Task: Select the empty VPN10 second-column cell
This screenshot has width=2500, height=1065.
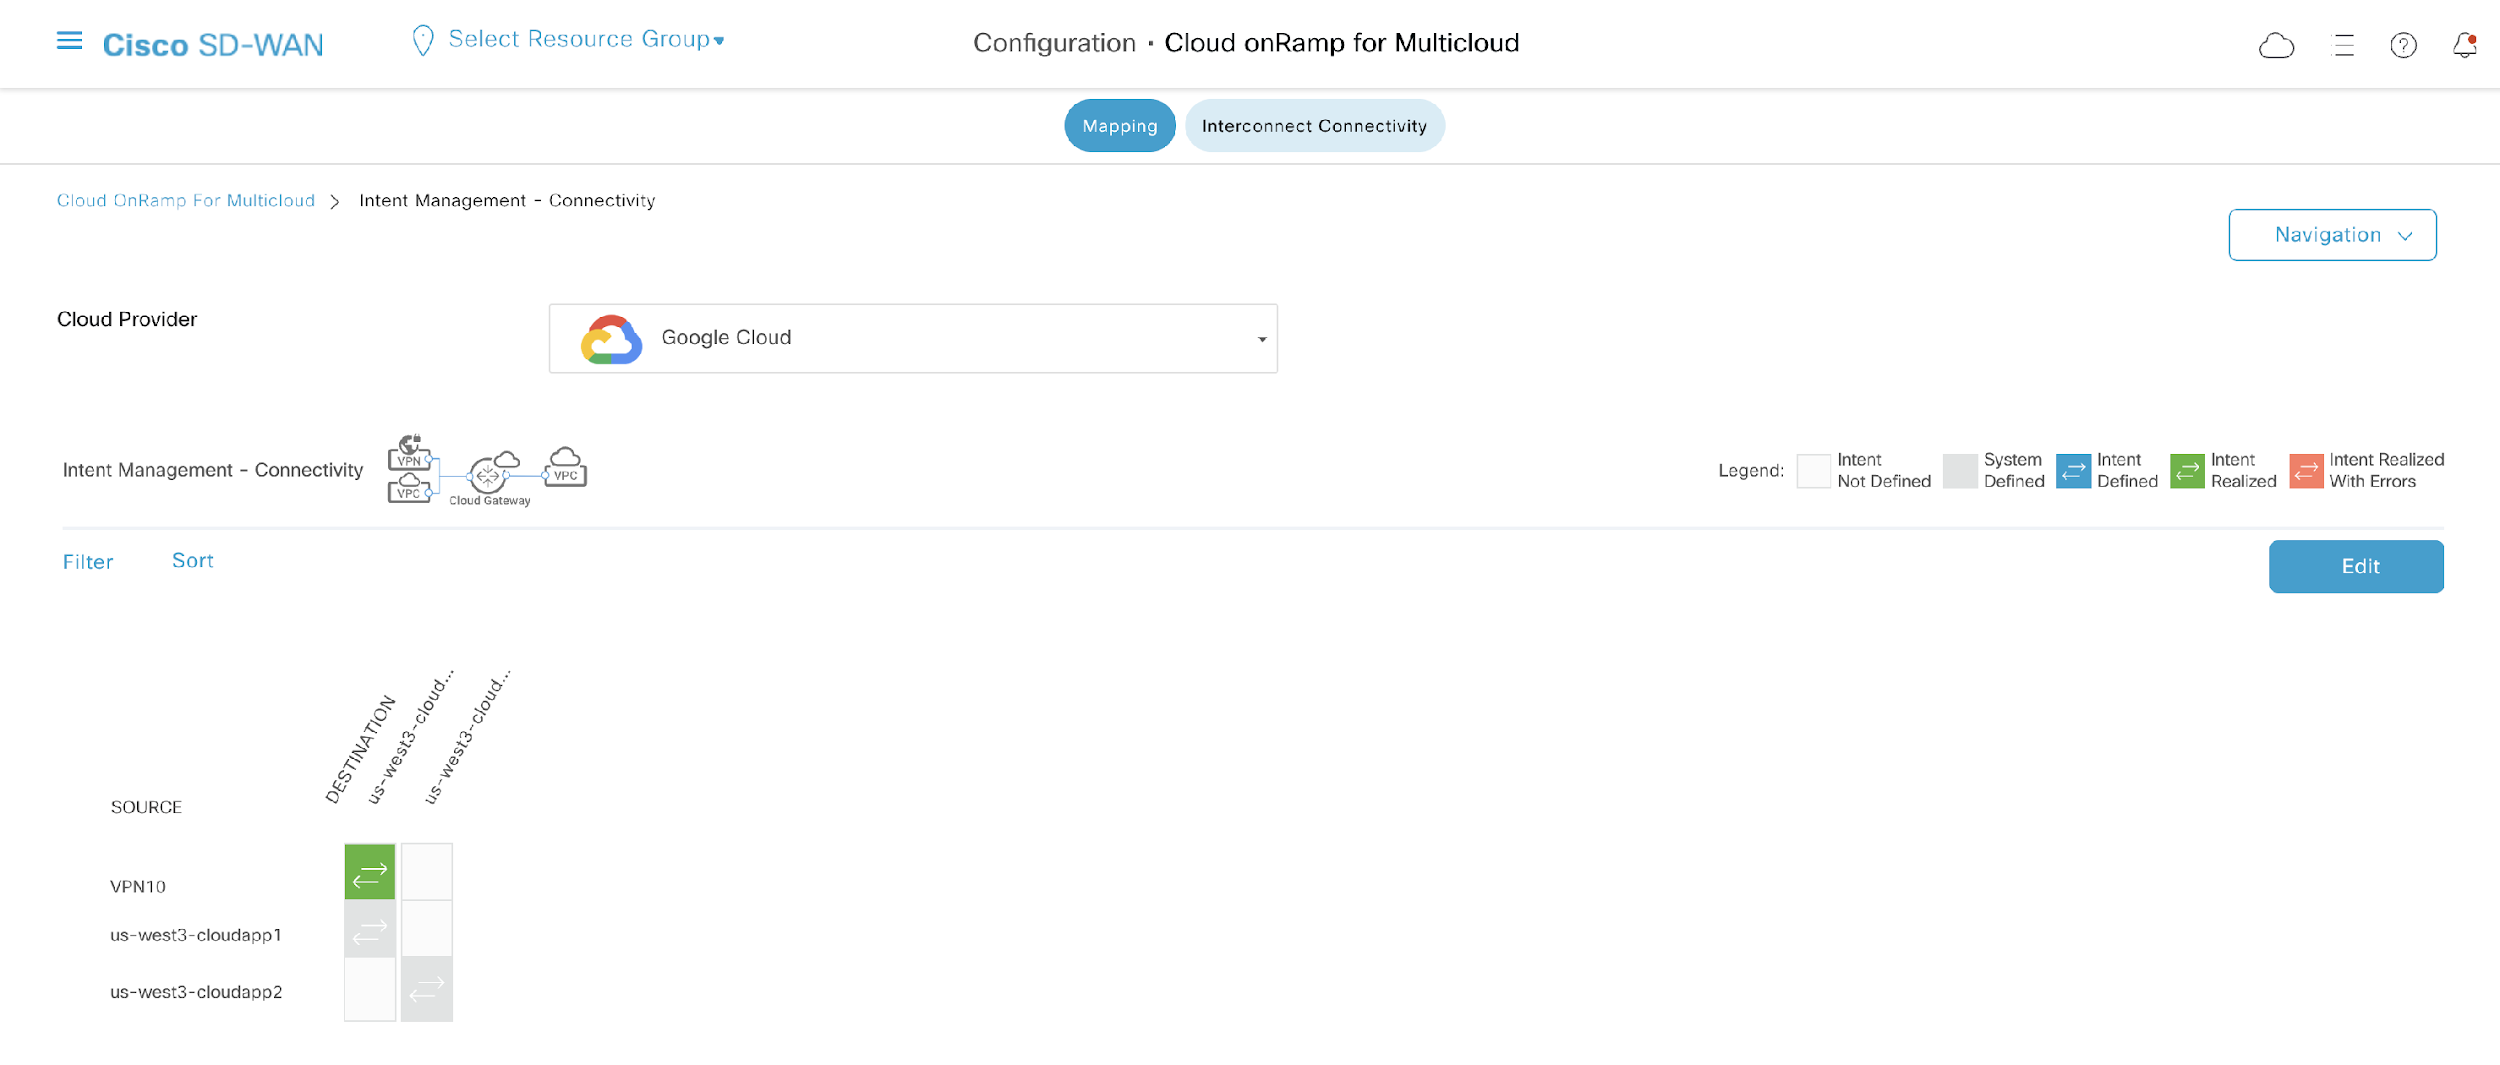Action: [427, 872]
